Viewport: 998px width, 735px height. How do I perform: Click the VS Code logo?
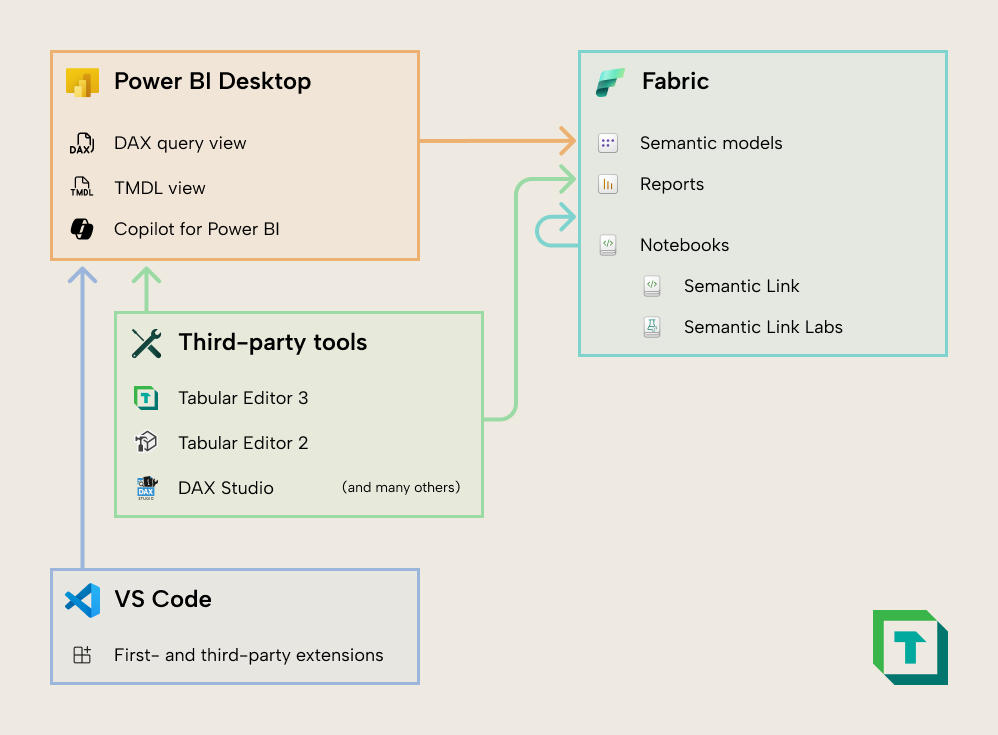coord(81,600)
